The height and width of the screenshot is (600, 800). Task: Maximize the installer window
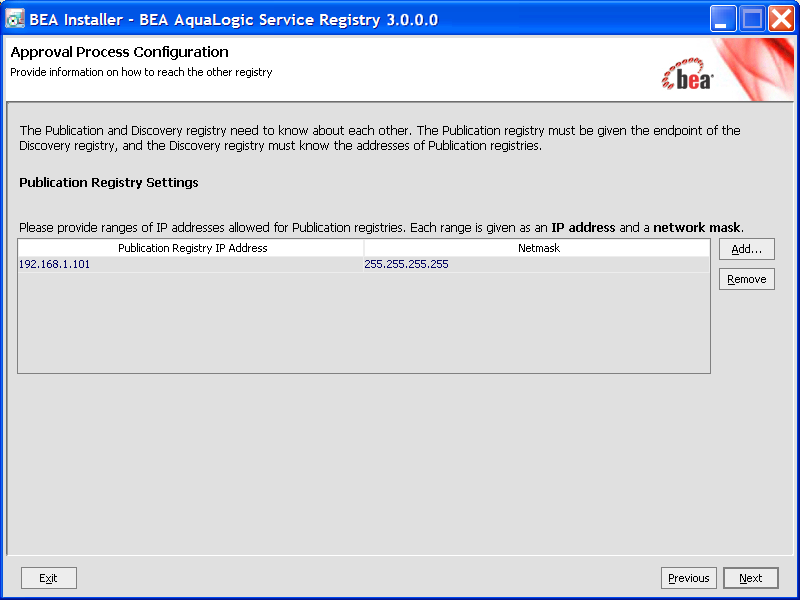752,19
